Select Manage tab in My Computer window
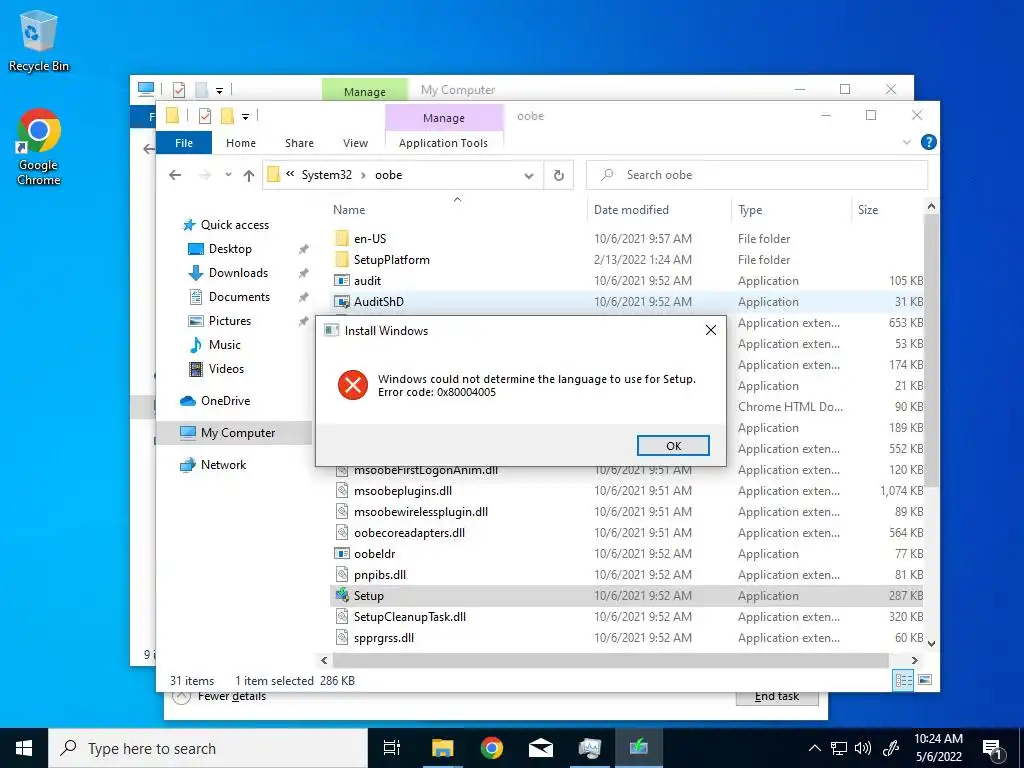 (364, 91)
